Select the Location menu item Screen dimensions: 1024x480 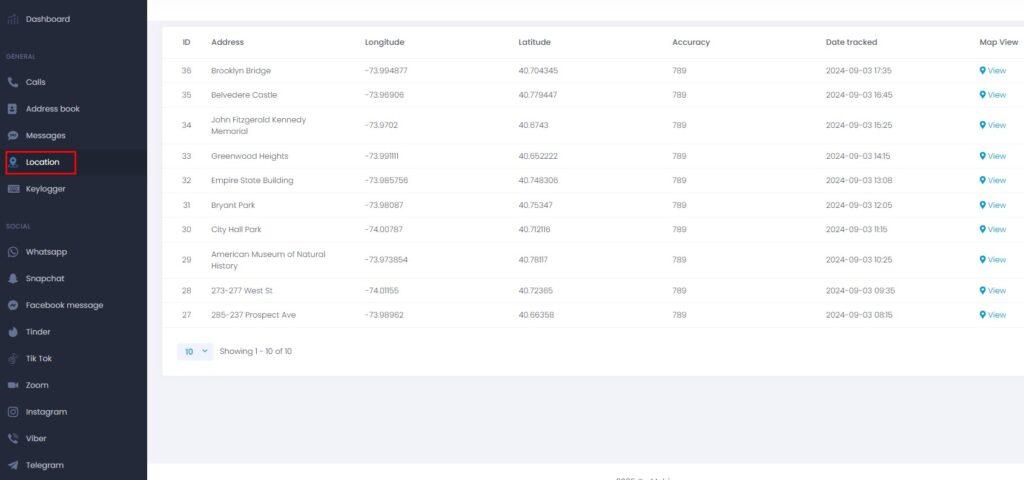42,162
